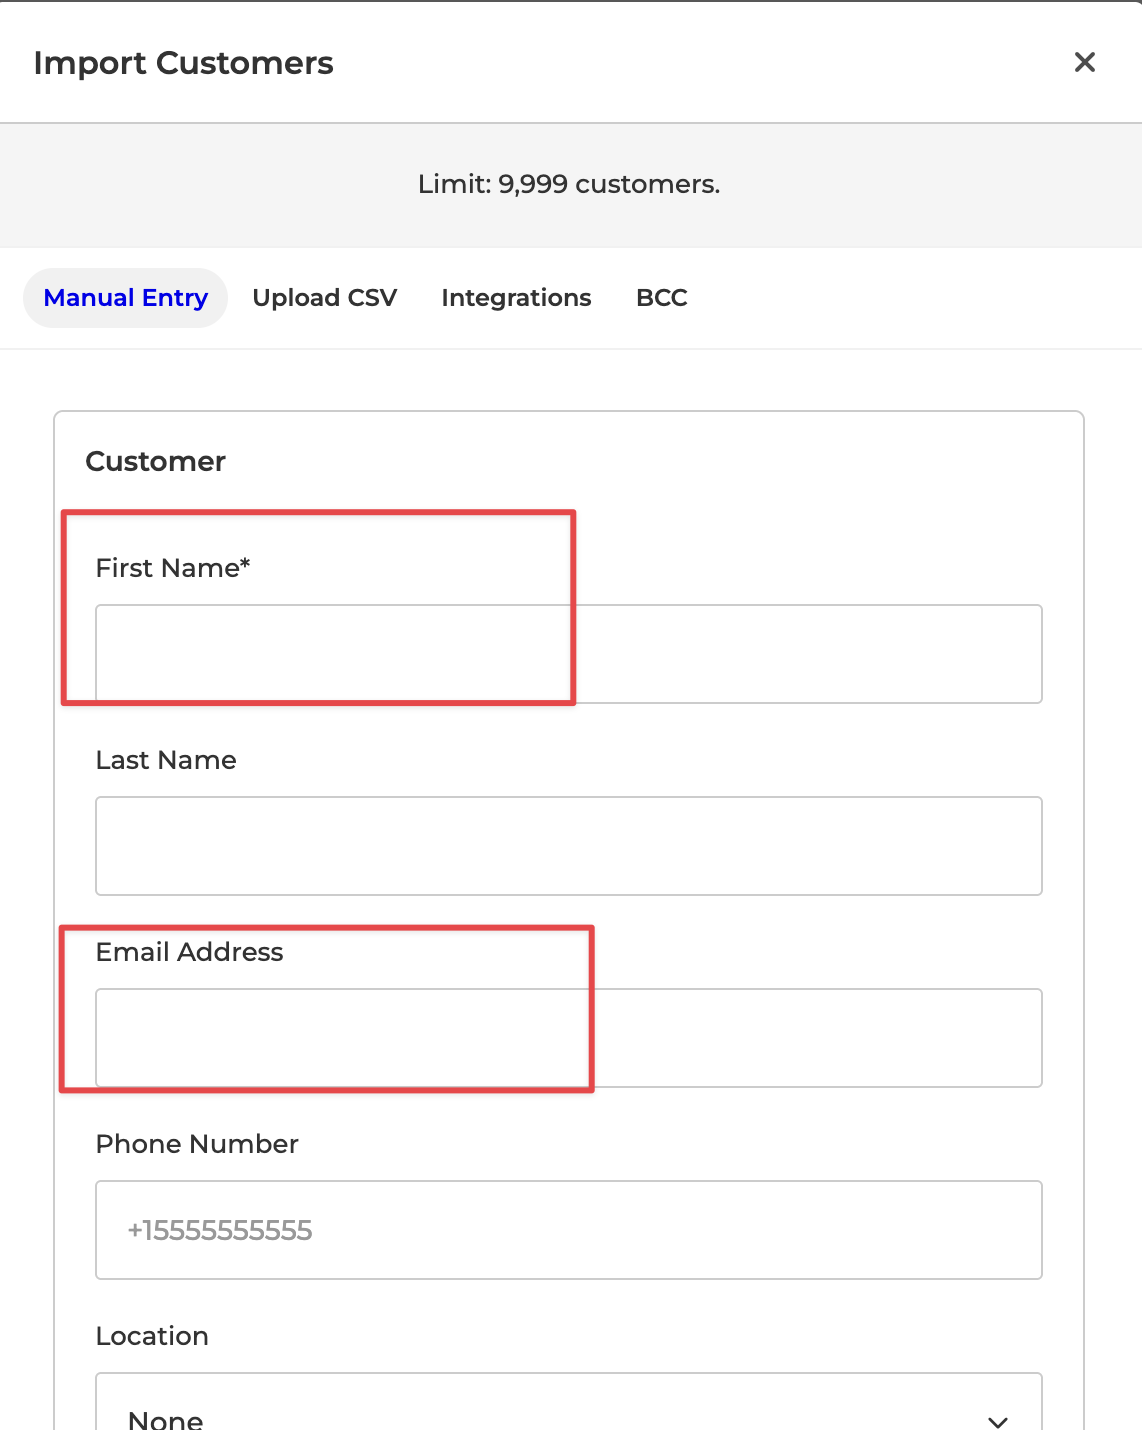1142x1430 pixels.
Task: Click the Email Address label
Action: pos(190,952)
